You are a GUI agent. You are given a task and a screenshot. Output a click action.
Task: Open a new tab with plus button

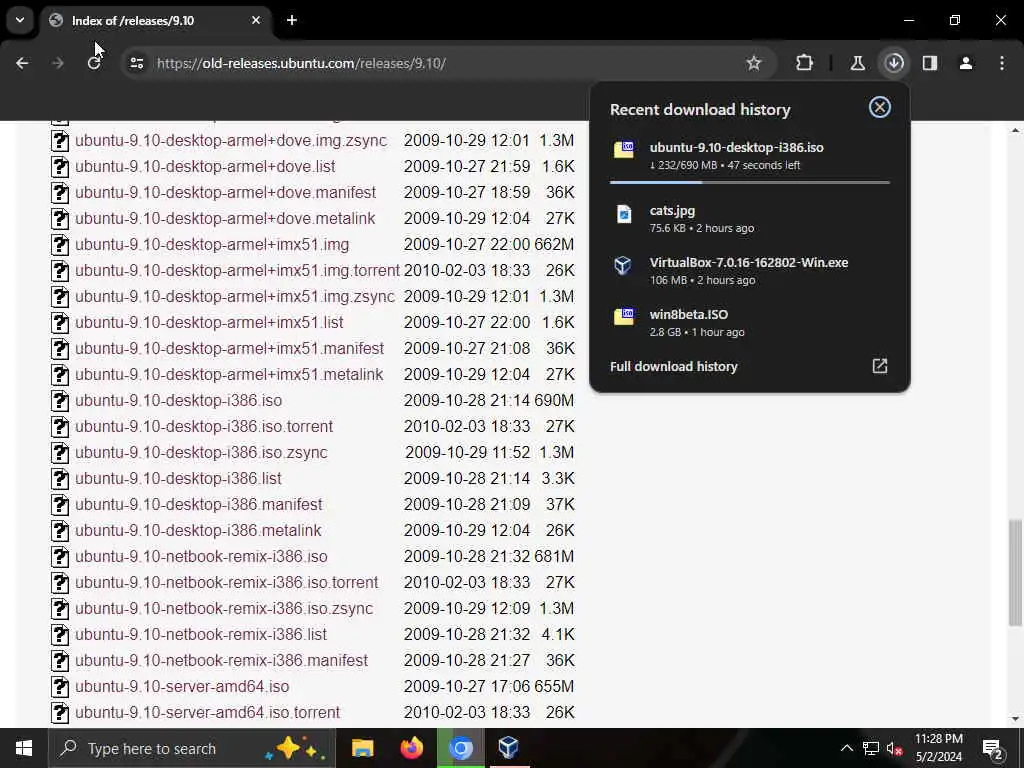coord(292,20)
